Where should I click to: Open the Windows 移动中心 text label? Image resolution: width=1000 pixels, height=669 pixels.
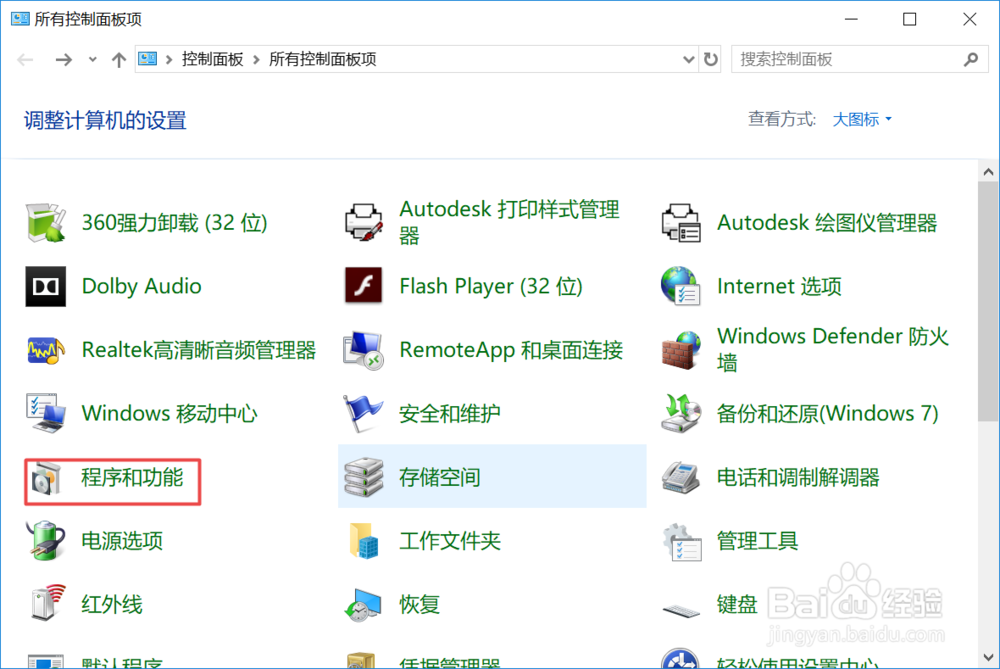(170, 414)
